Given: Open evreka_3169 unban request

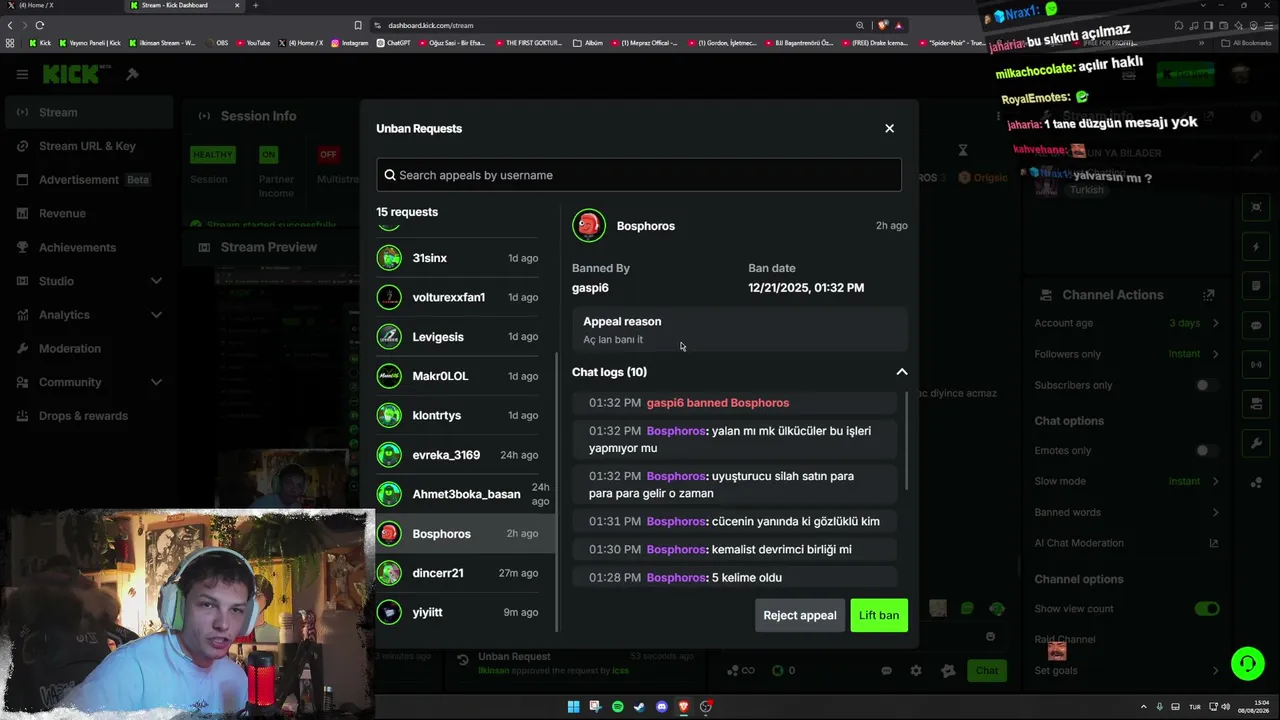Looking at the screenshot, I should [x=458, y=455].
